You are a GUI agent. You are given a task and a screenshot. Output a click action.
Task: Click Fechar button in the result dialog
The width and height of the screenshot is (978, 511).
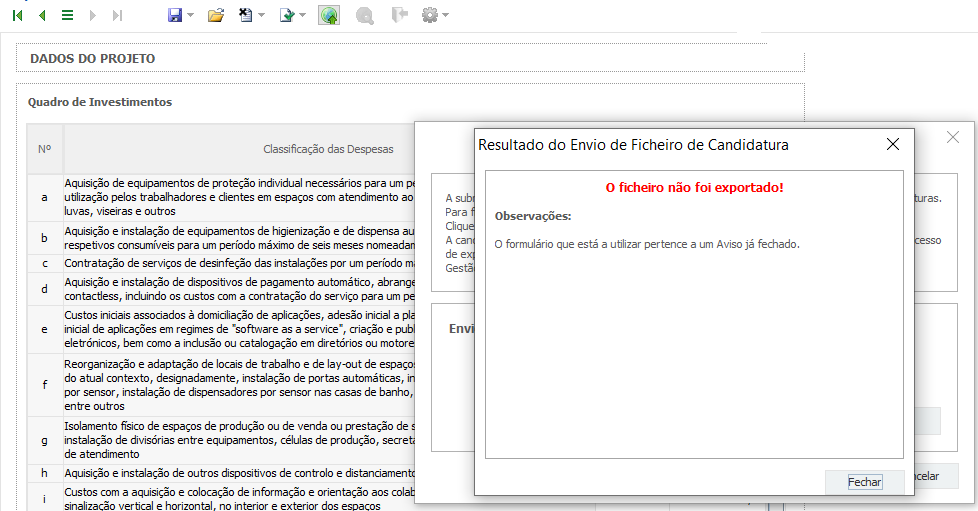tap(864, 482)
